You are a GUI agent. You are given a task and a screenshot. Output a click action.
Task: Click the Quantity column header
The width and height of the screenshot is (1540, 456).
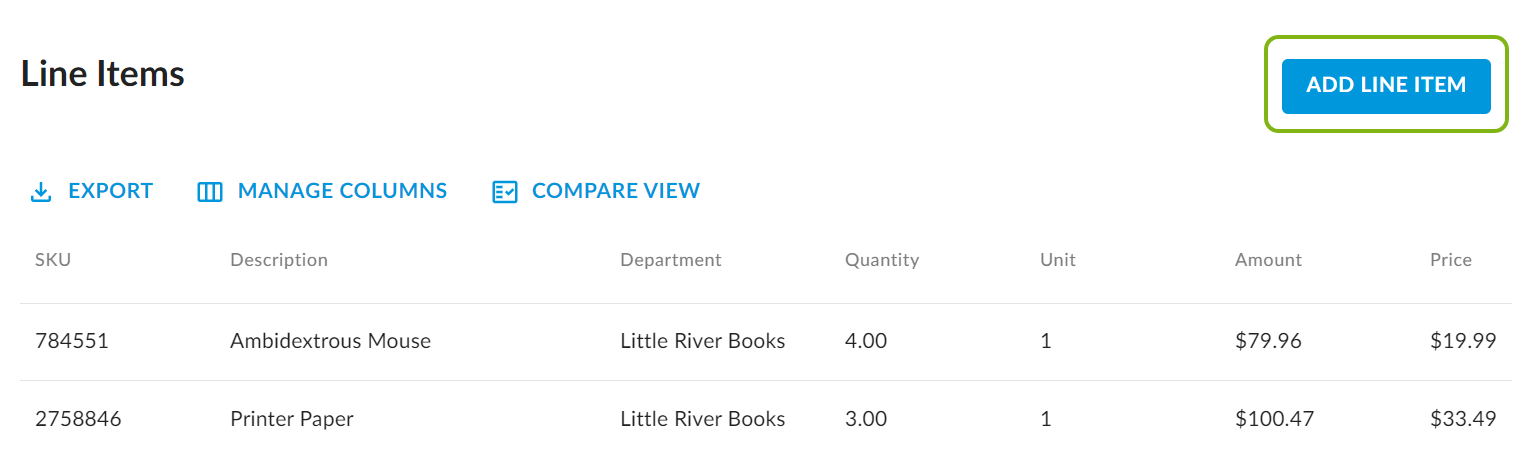tap(882, 260)
